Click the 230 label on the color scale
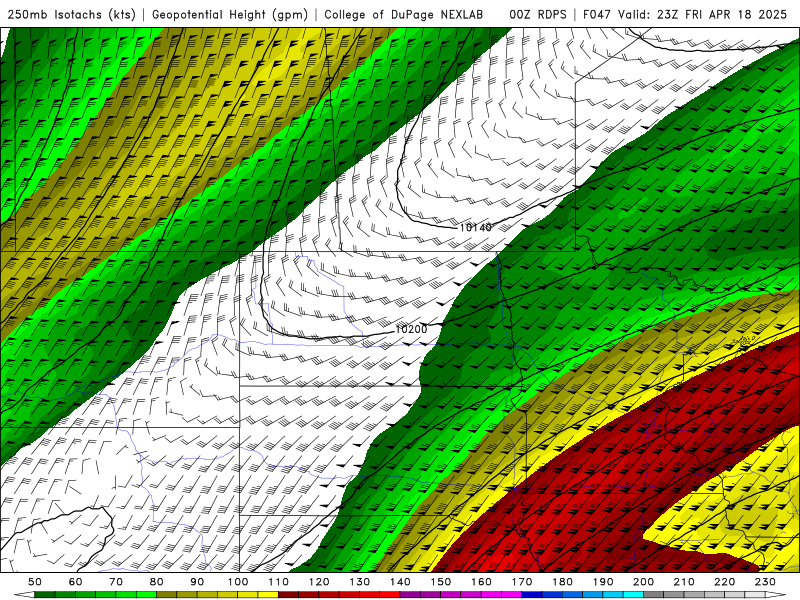Image resolution: width=800 pixels, height=600 pixels. pos(765,582)
